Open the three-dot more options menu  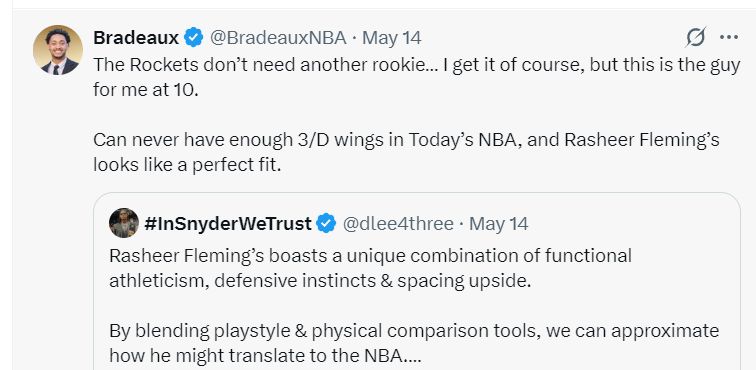(x=729, y=37)
